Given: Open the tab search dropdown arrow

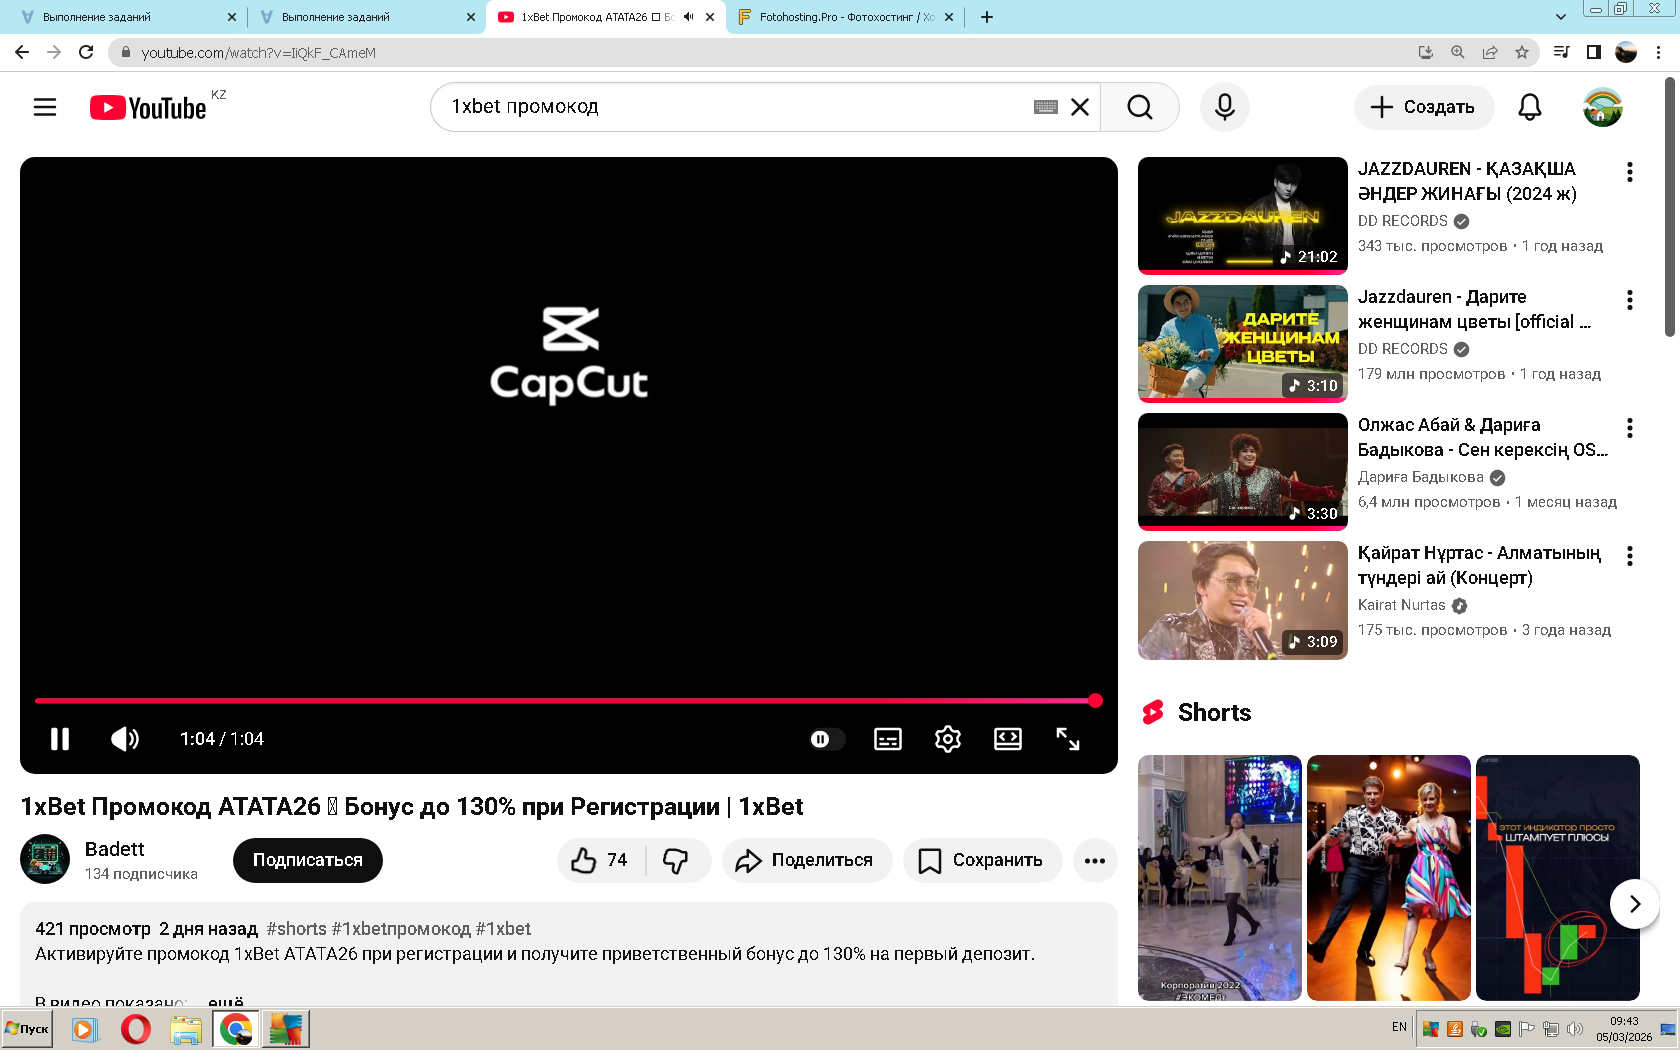Looking at the screenshot, I should [x=1561, y=17].
